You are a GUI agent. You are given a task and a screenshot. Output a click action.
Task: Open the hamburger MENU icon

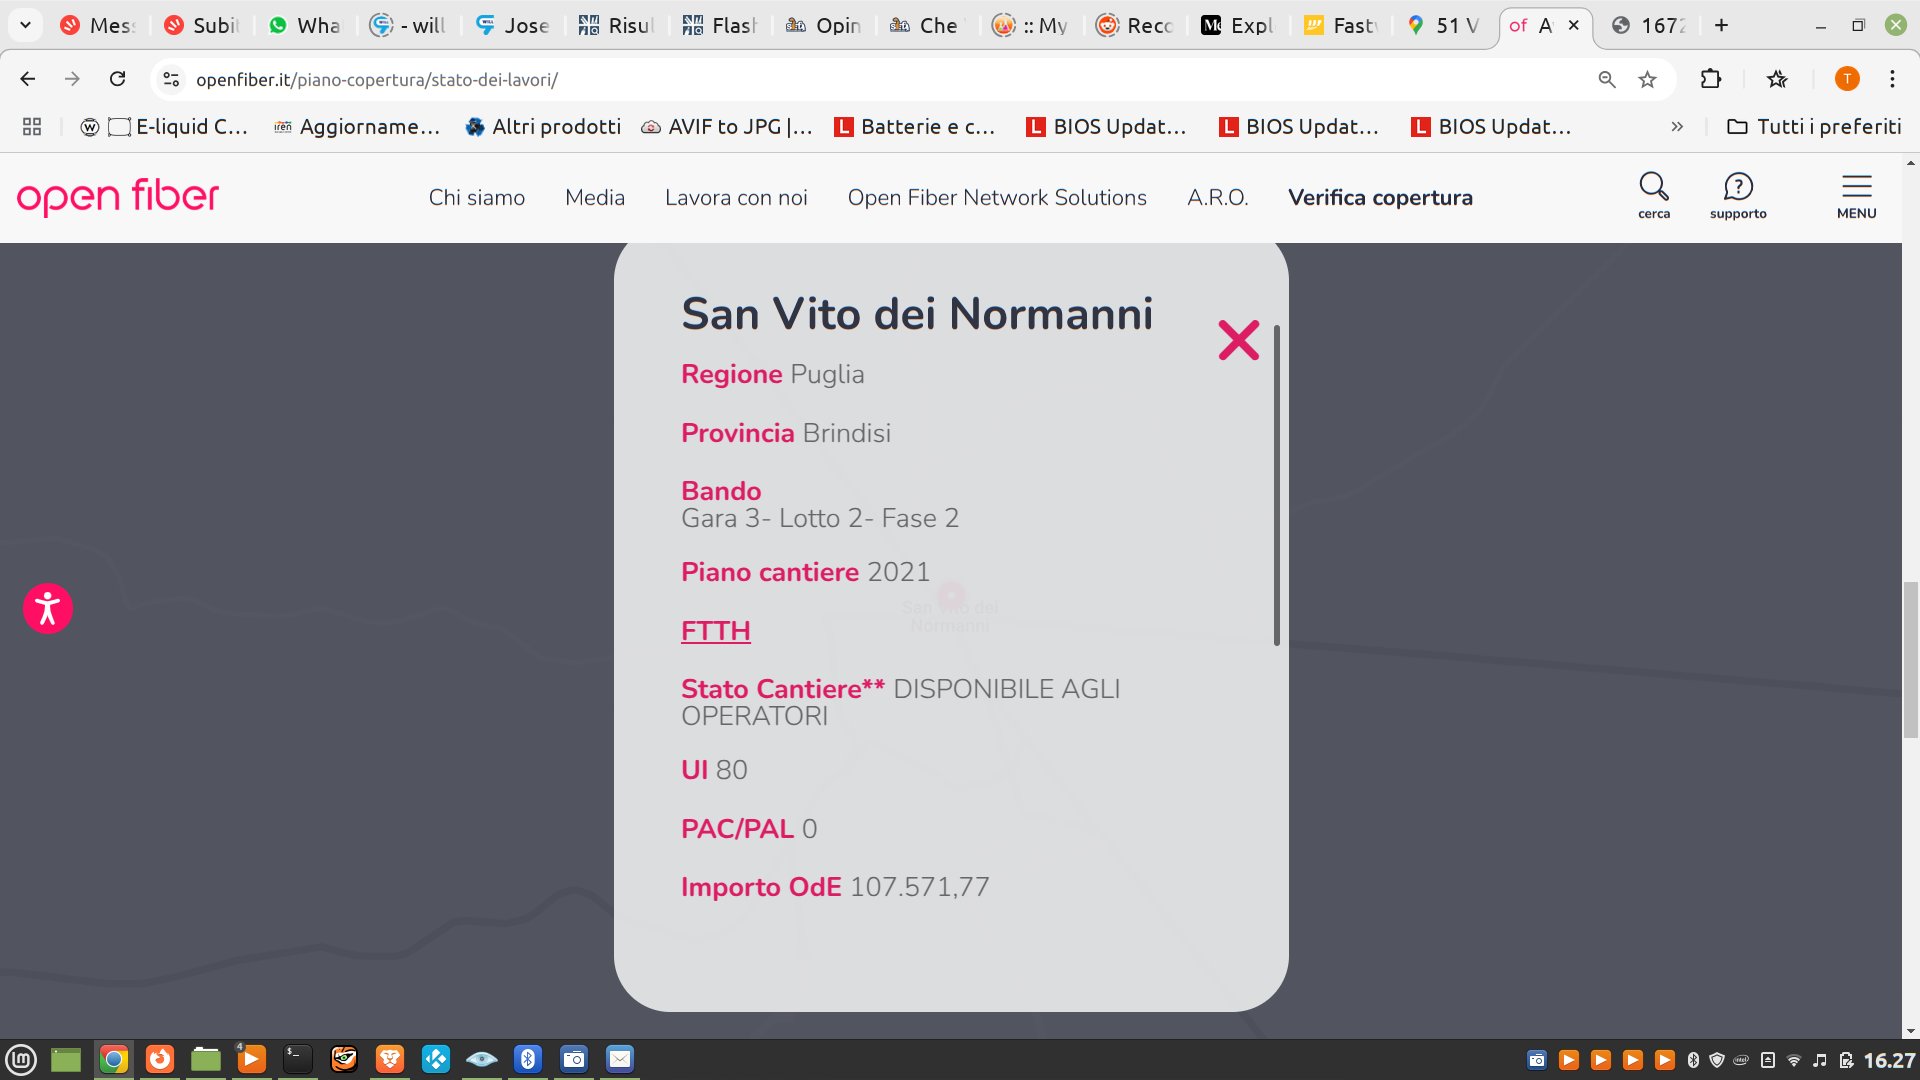click(x=1857, y=190)
